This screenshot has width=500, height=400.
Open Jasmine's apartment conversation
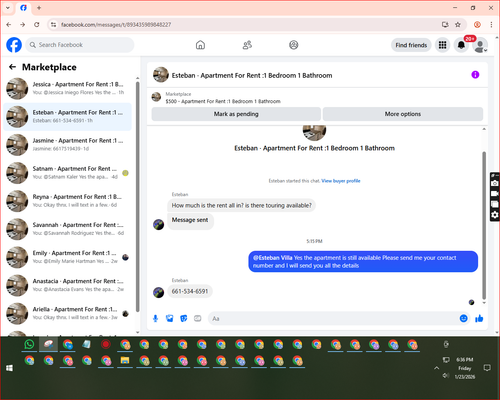tap(68, 145)
